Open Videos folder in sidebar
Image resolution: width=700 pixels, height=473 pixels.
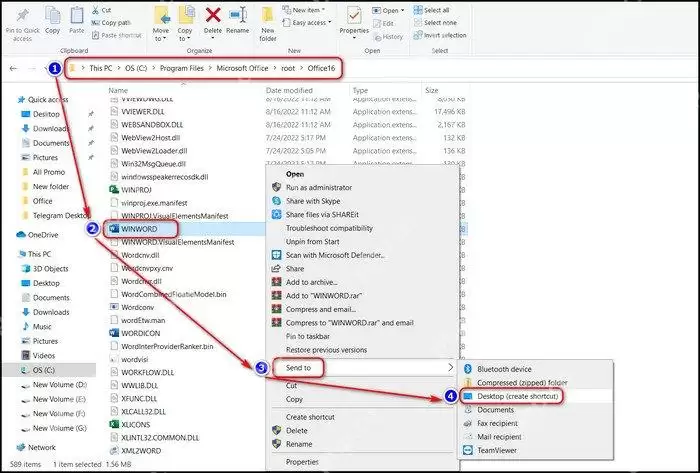(38, 356)
